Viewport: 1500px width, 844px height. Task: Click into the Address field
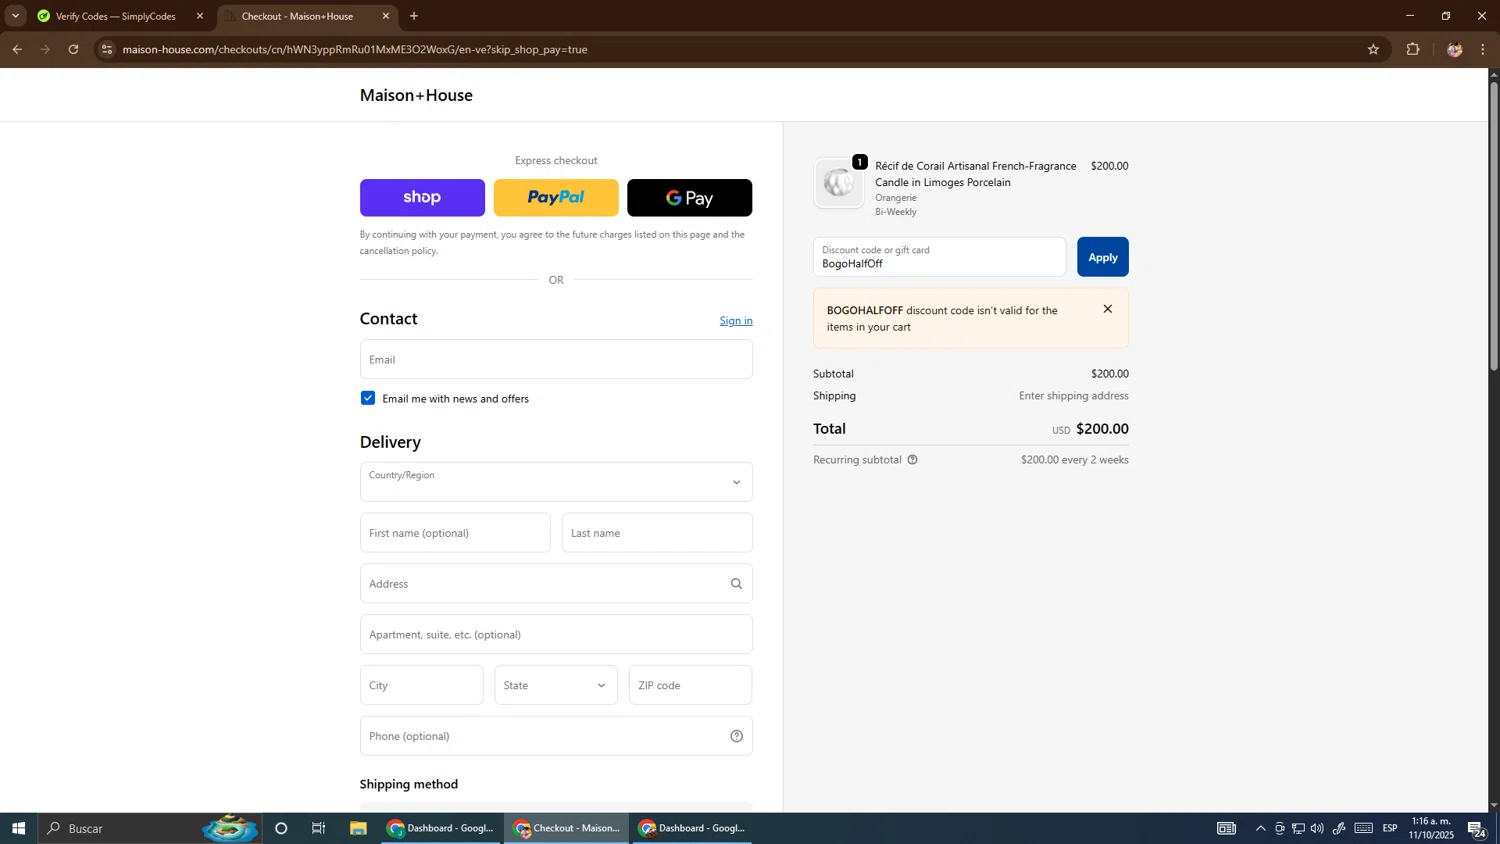[x=556, y=583]
